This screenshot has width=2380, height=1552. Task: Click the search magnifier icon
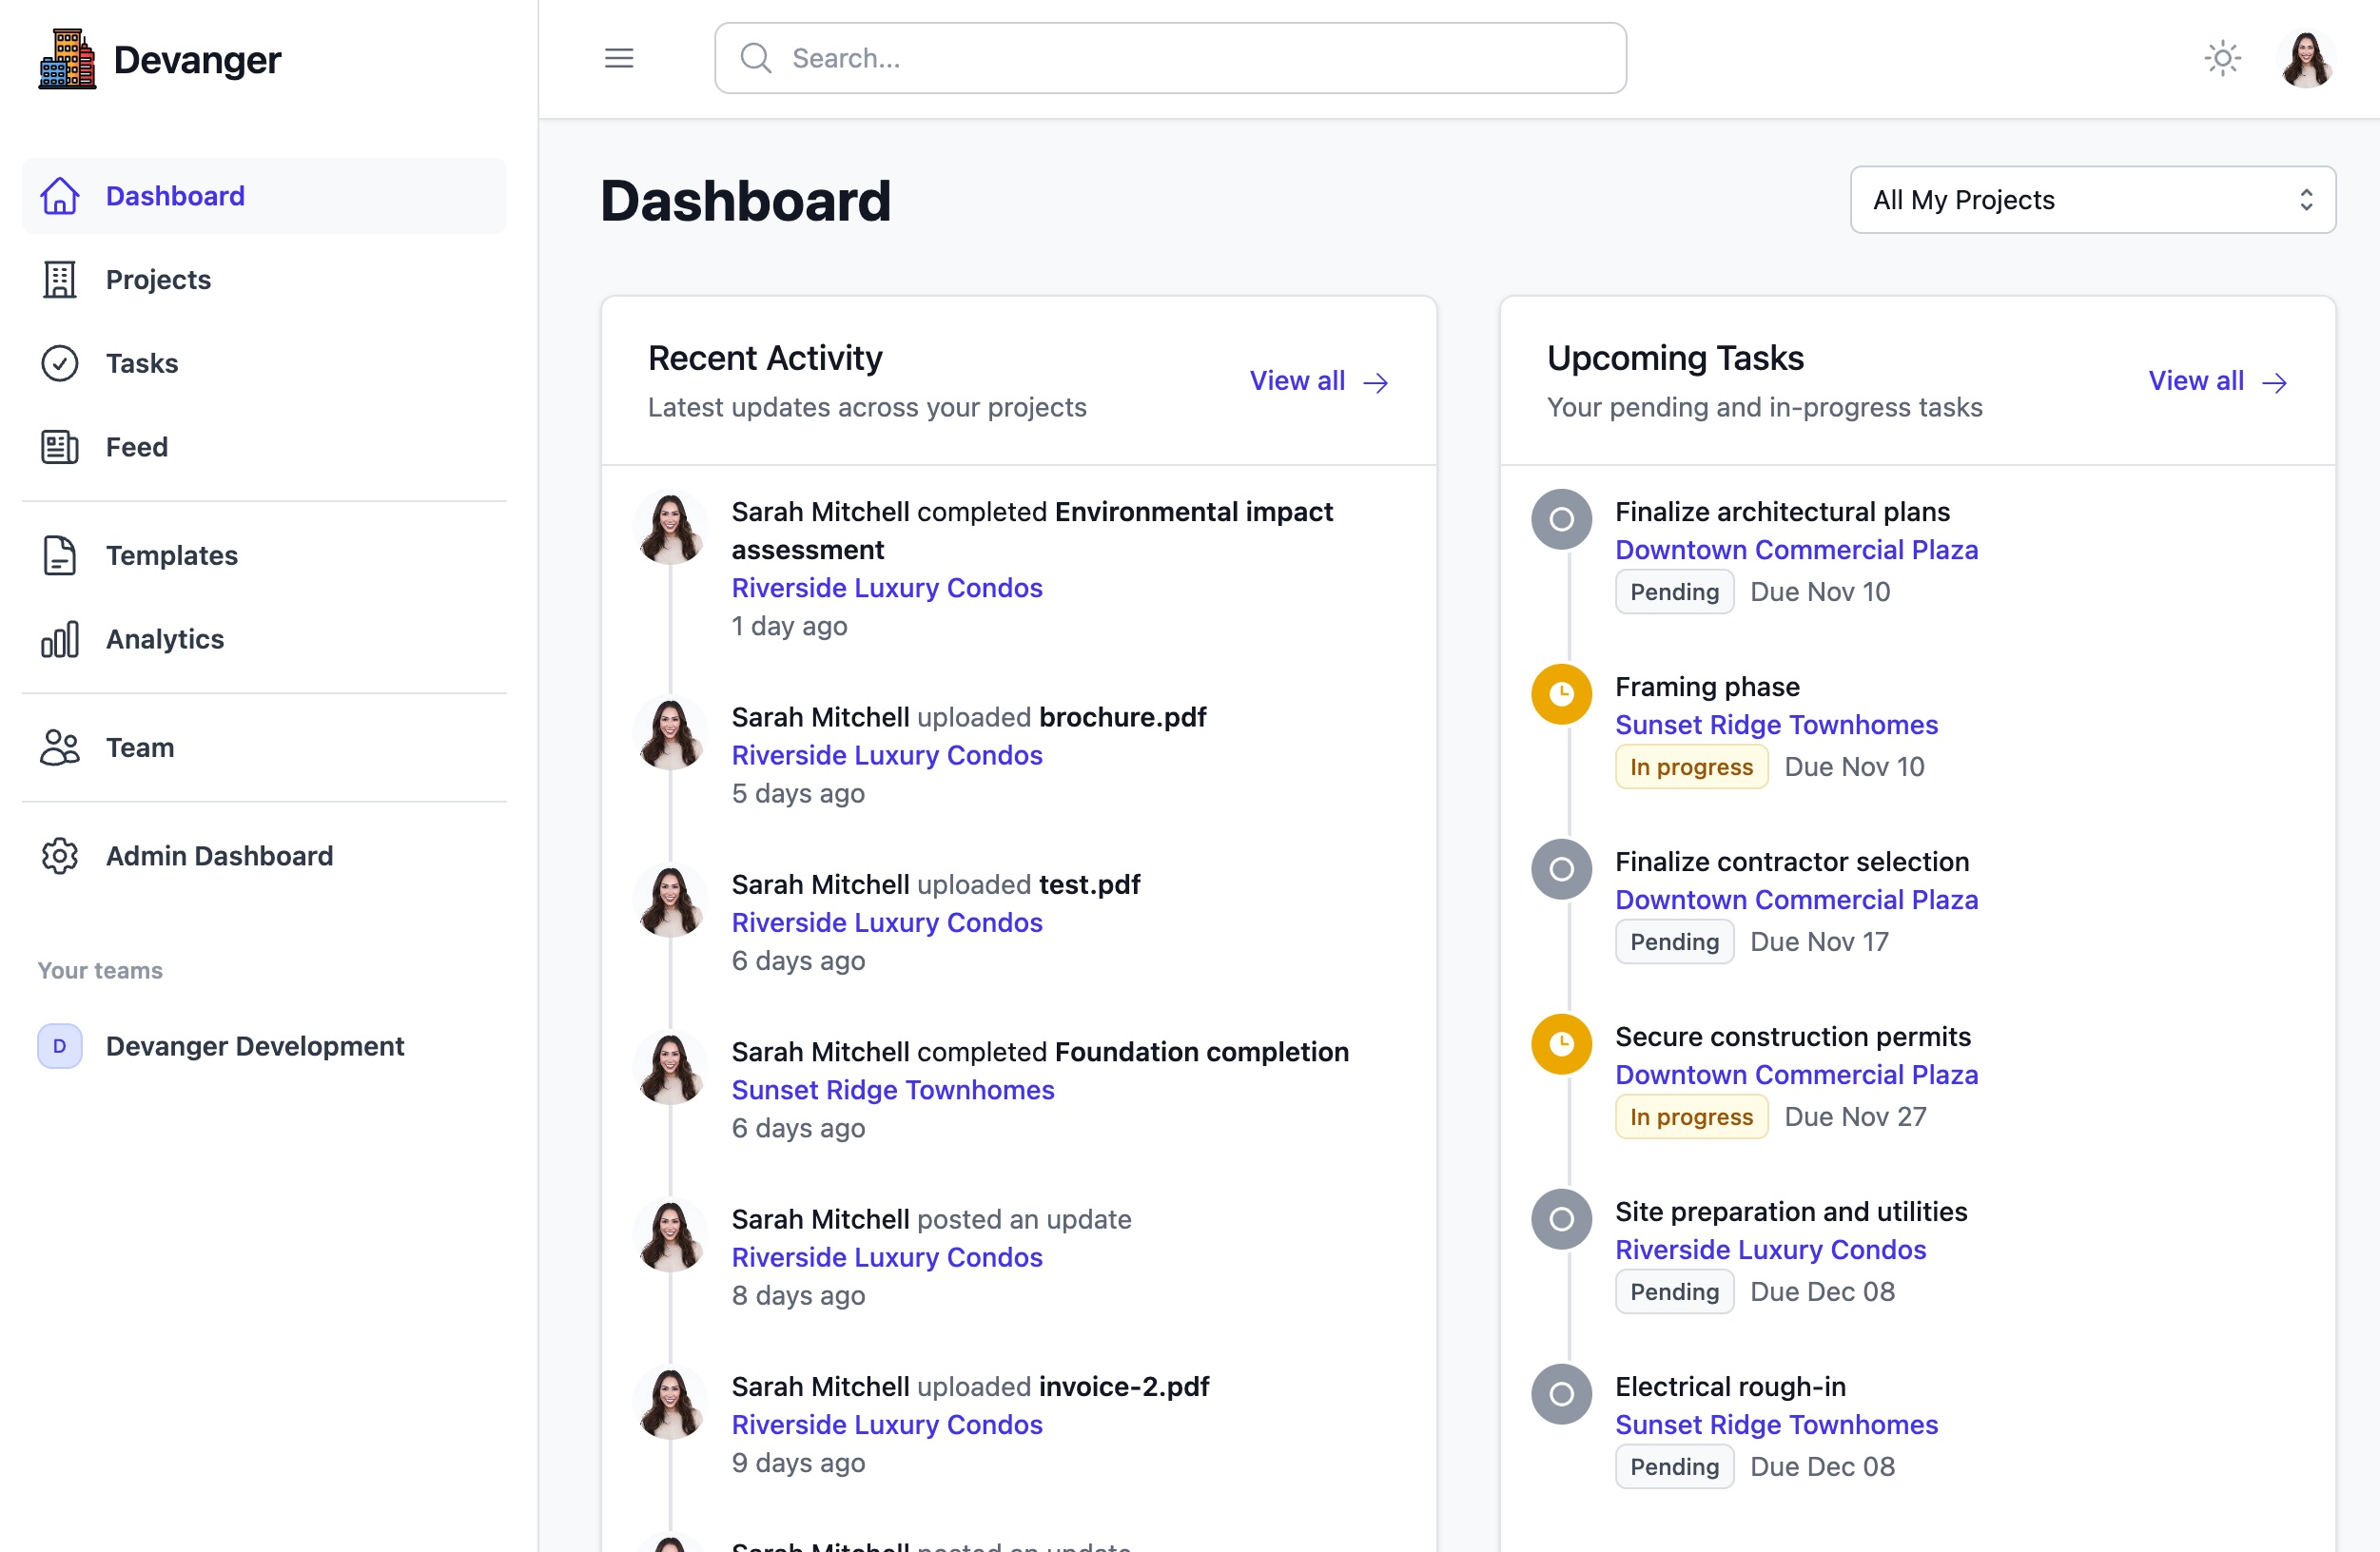click(x=755, y=58)
